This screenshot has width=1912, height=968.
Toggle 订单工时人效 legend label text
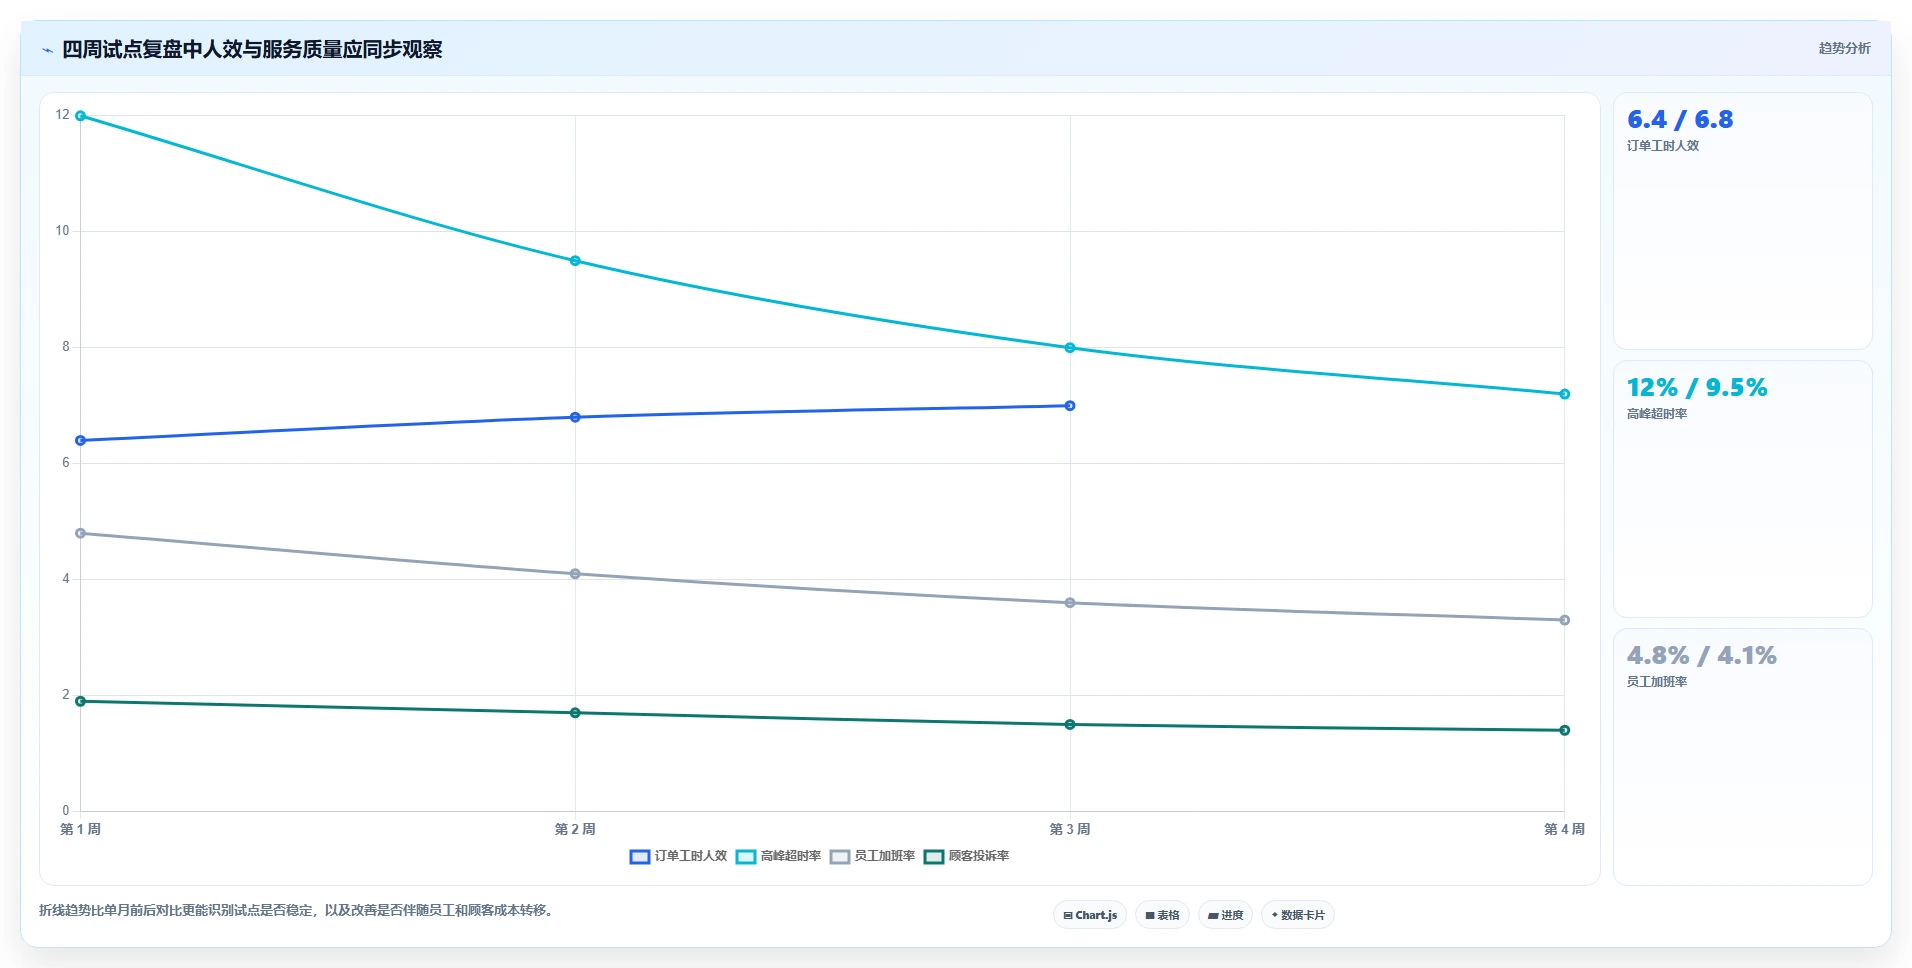pos(690,856)
